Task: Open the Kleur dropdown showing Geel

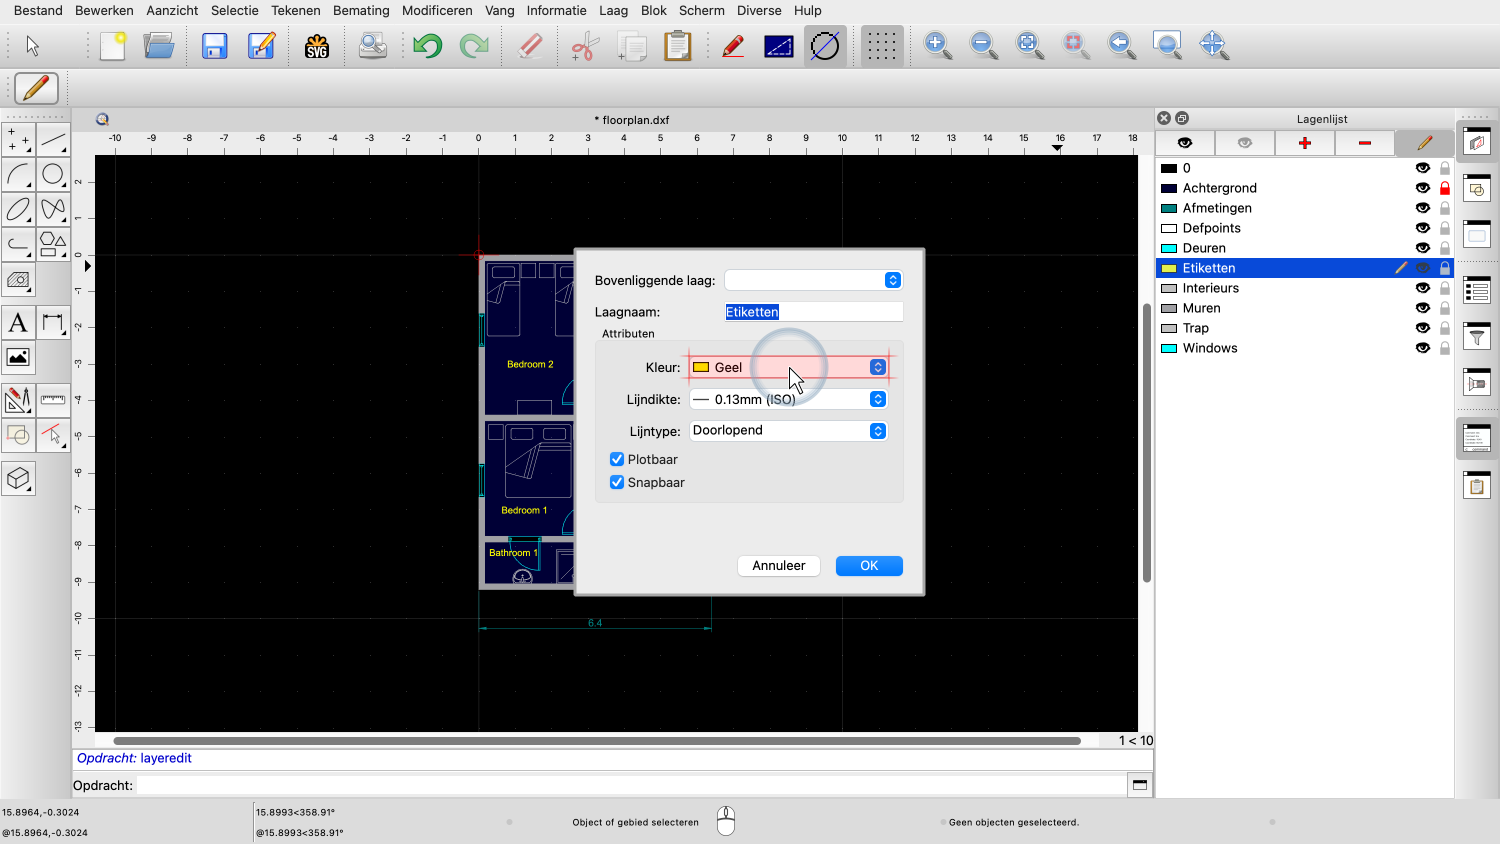Action: (x=788, y=367)
